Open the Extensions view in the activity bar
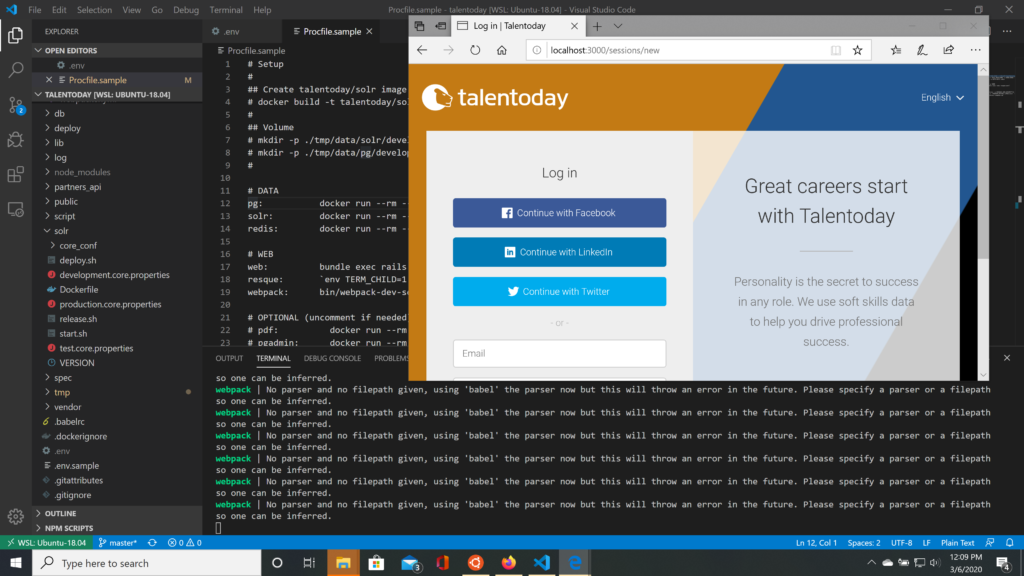The image size is (1024, 576). [16, 174]
